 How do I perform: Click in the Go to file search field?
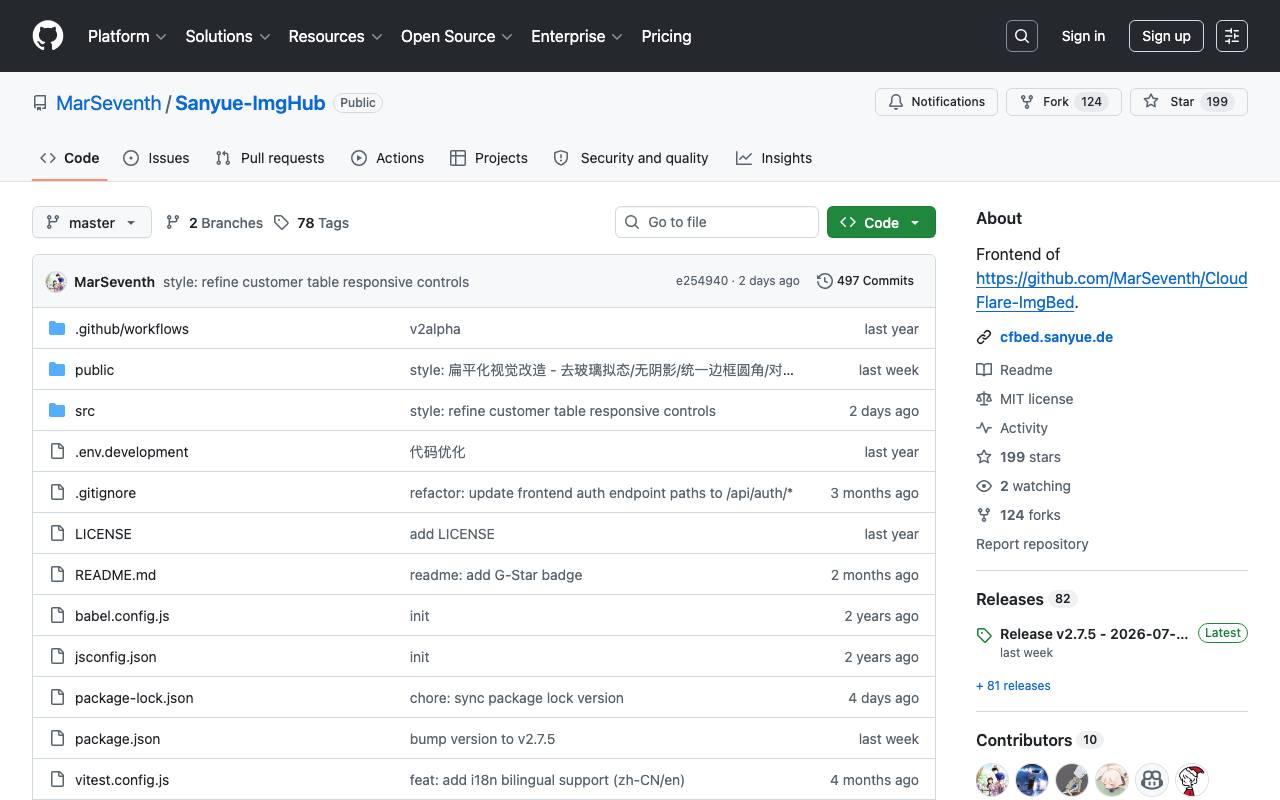[x=717, y=222]
